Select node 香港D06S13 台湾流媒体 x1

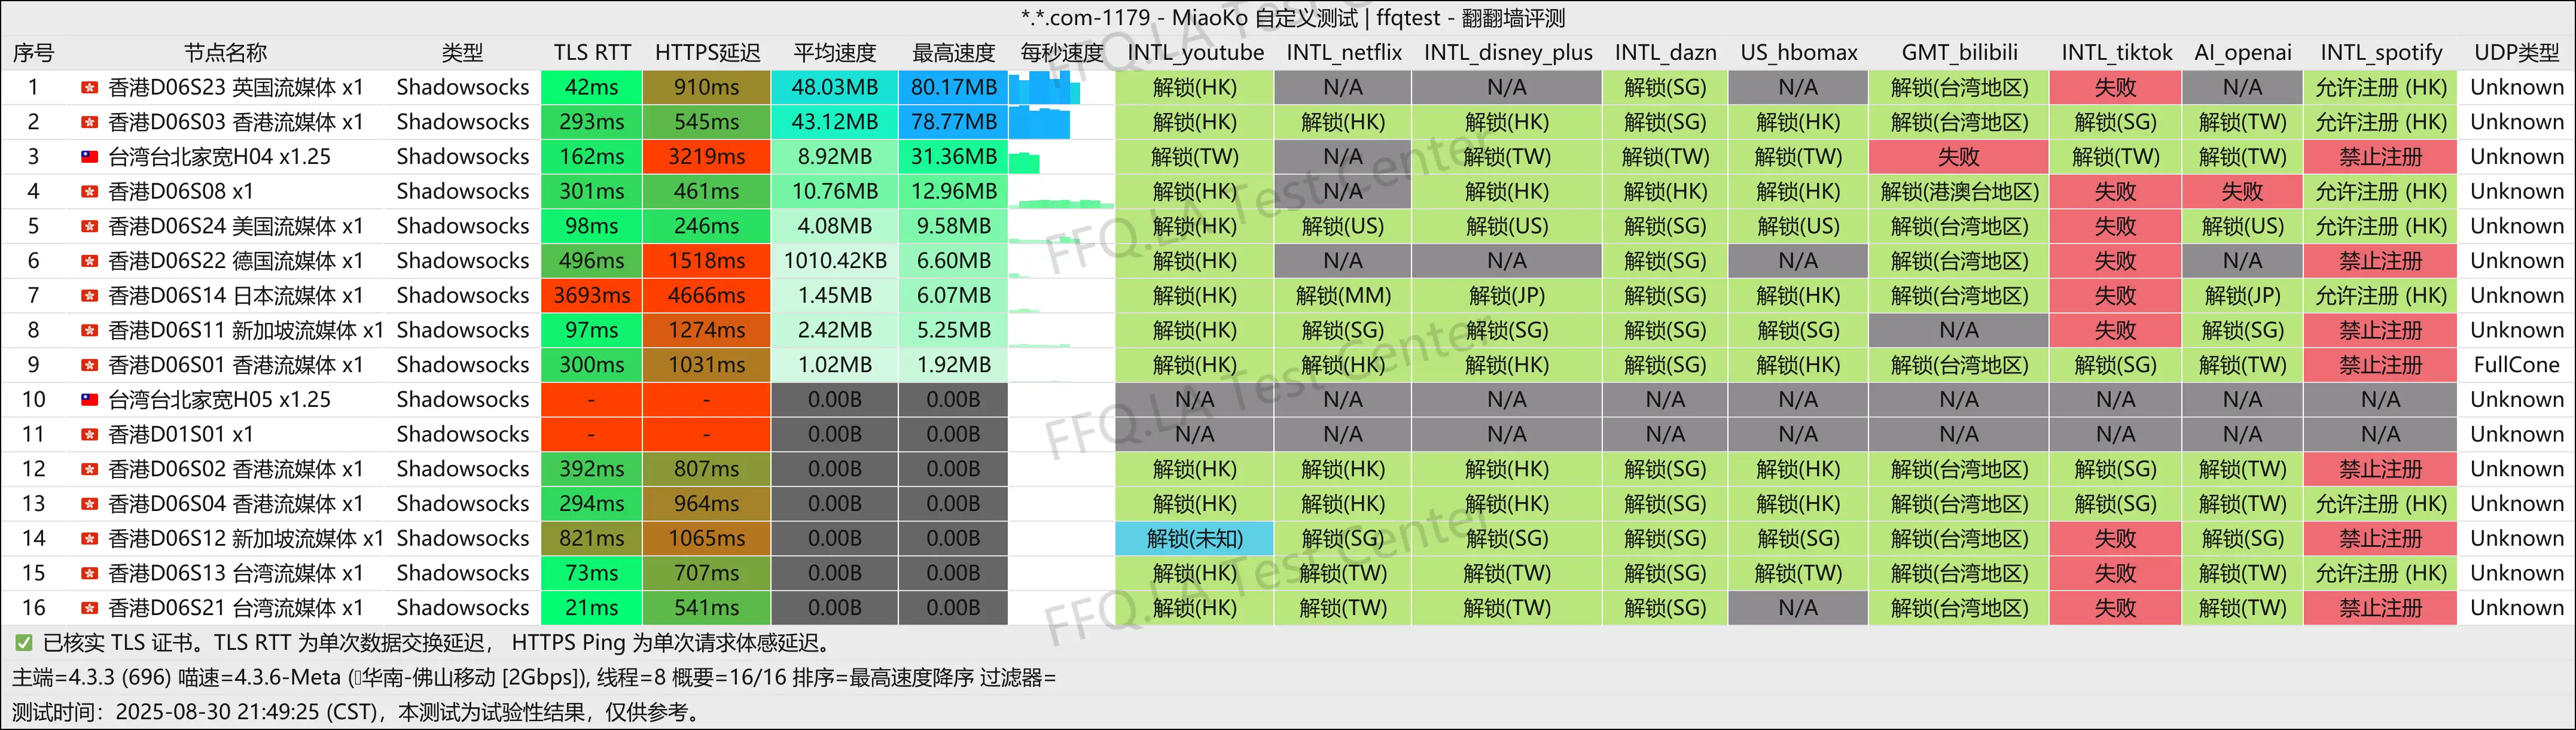click(x=235, y=574)
